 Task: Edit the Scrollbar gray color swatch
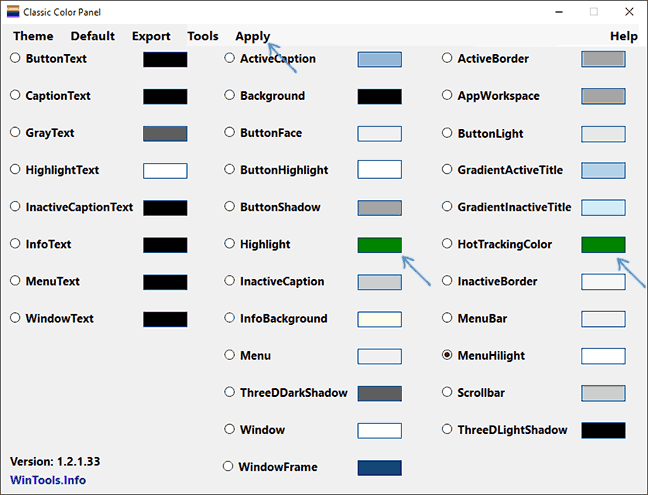click(603, 393)
